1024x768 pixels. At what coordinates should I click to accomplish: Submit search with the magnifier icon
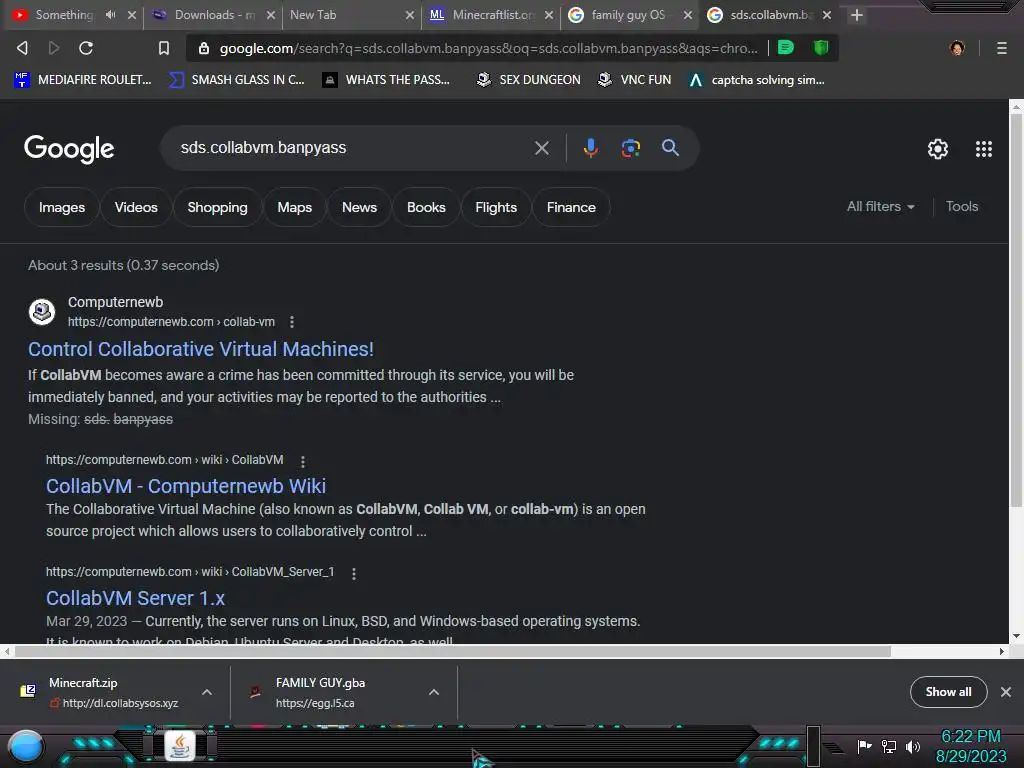click(x=670, y=148)
